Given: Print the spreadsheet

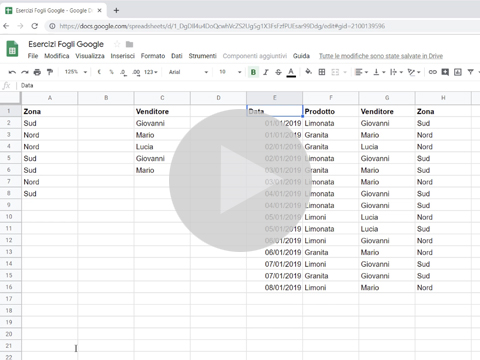Looking at the screenshot, I should pyautogui.click(x=37, y=72).
